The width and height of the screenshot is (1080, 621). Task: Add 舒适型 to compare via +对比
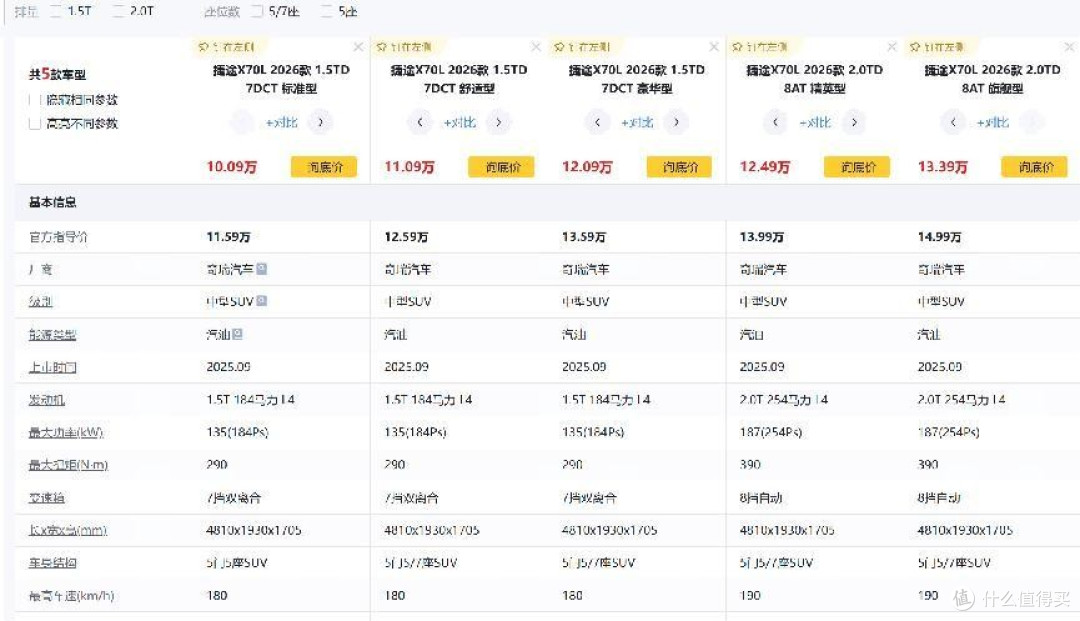point(459,123)
